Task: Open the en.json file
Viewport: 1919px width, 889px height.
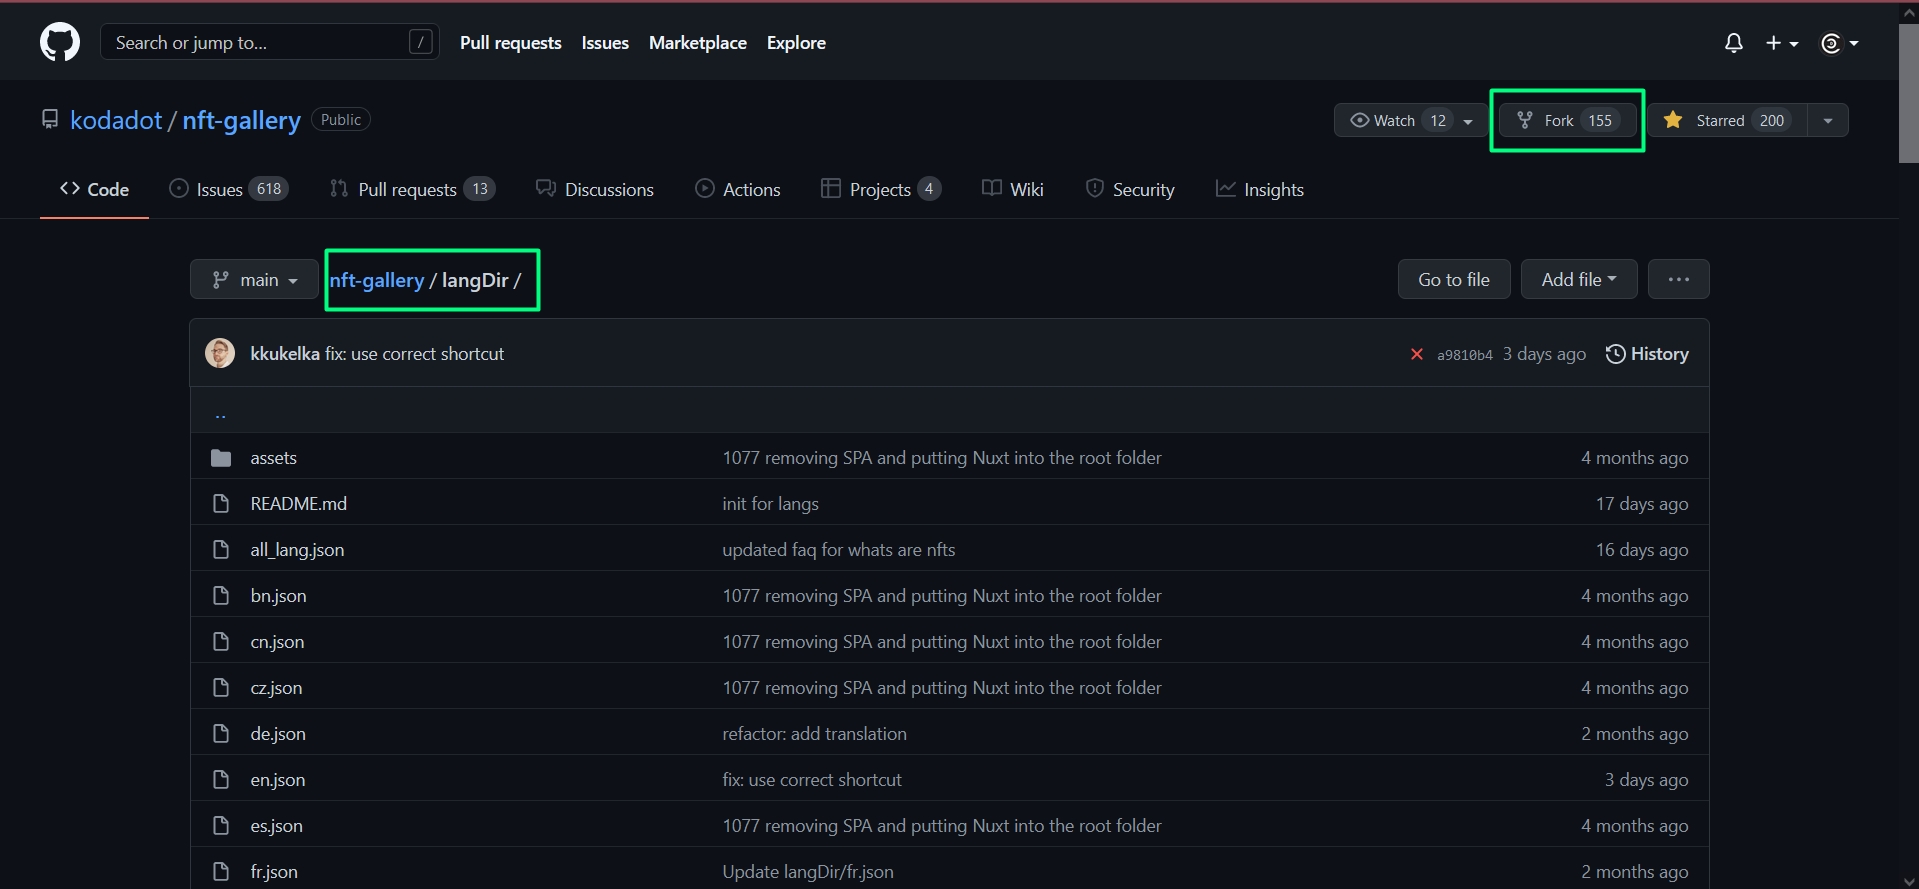Action: point(278,780)
